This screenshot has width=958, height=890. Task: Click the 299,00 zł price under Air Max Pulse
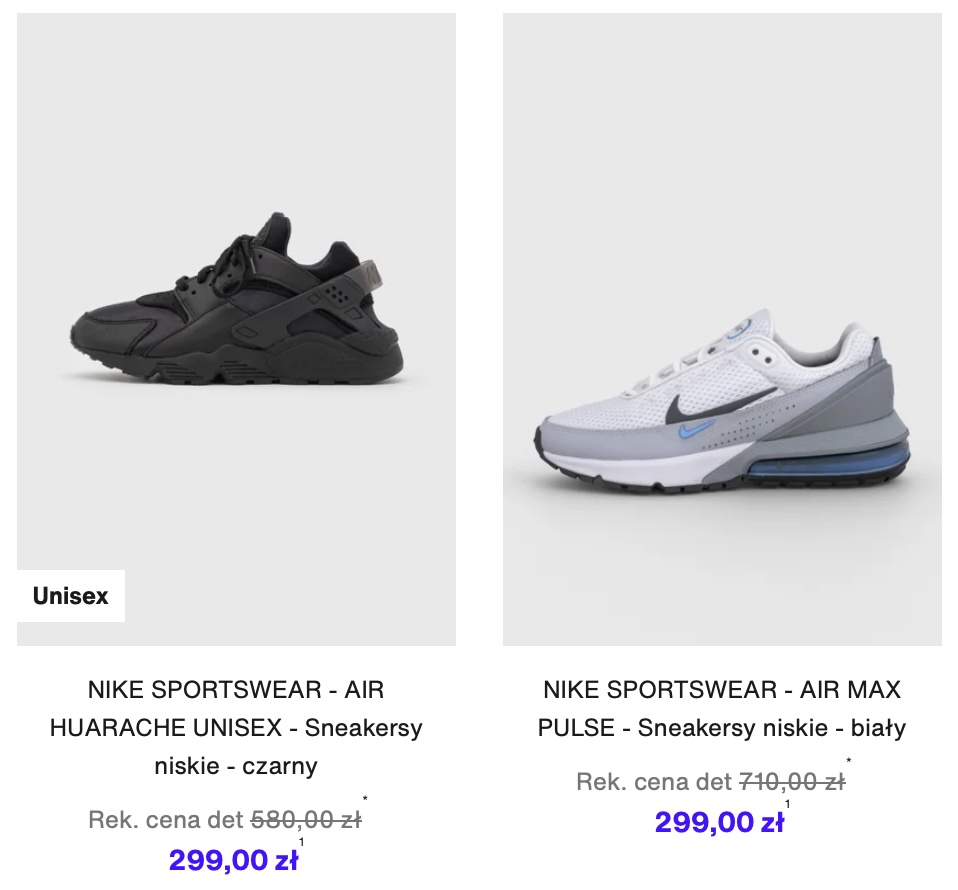(719, 822)
